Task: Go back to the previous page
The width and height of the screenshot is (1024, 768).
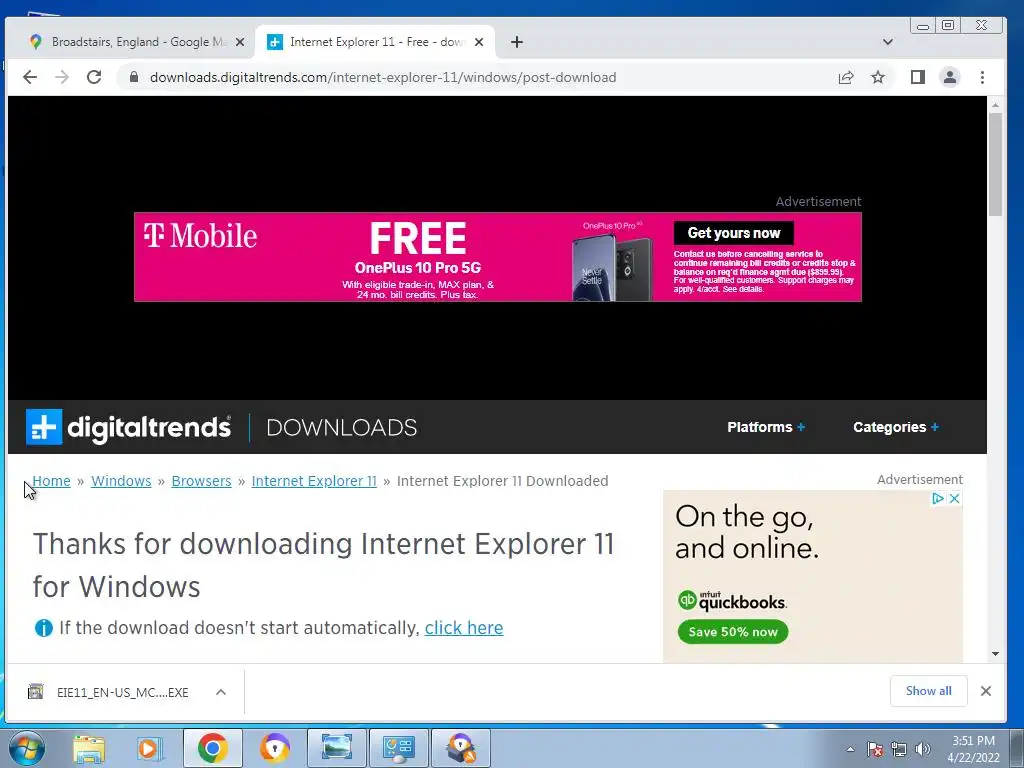Action: [x=30, y=77]
